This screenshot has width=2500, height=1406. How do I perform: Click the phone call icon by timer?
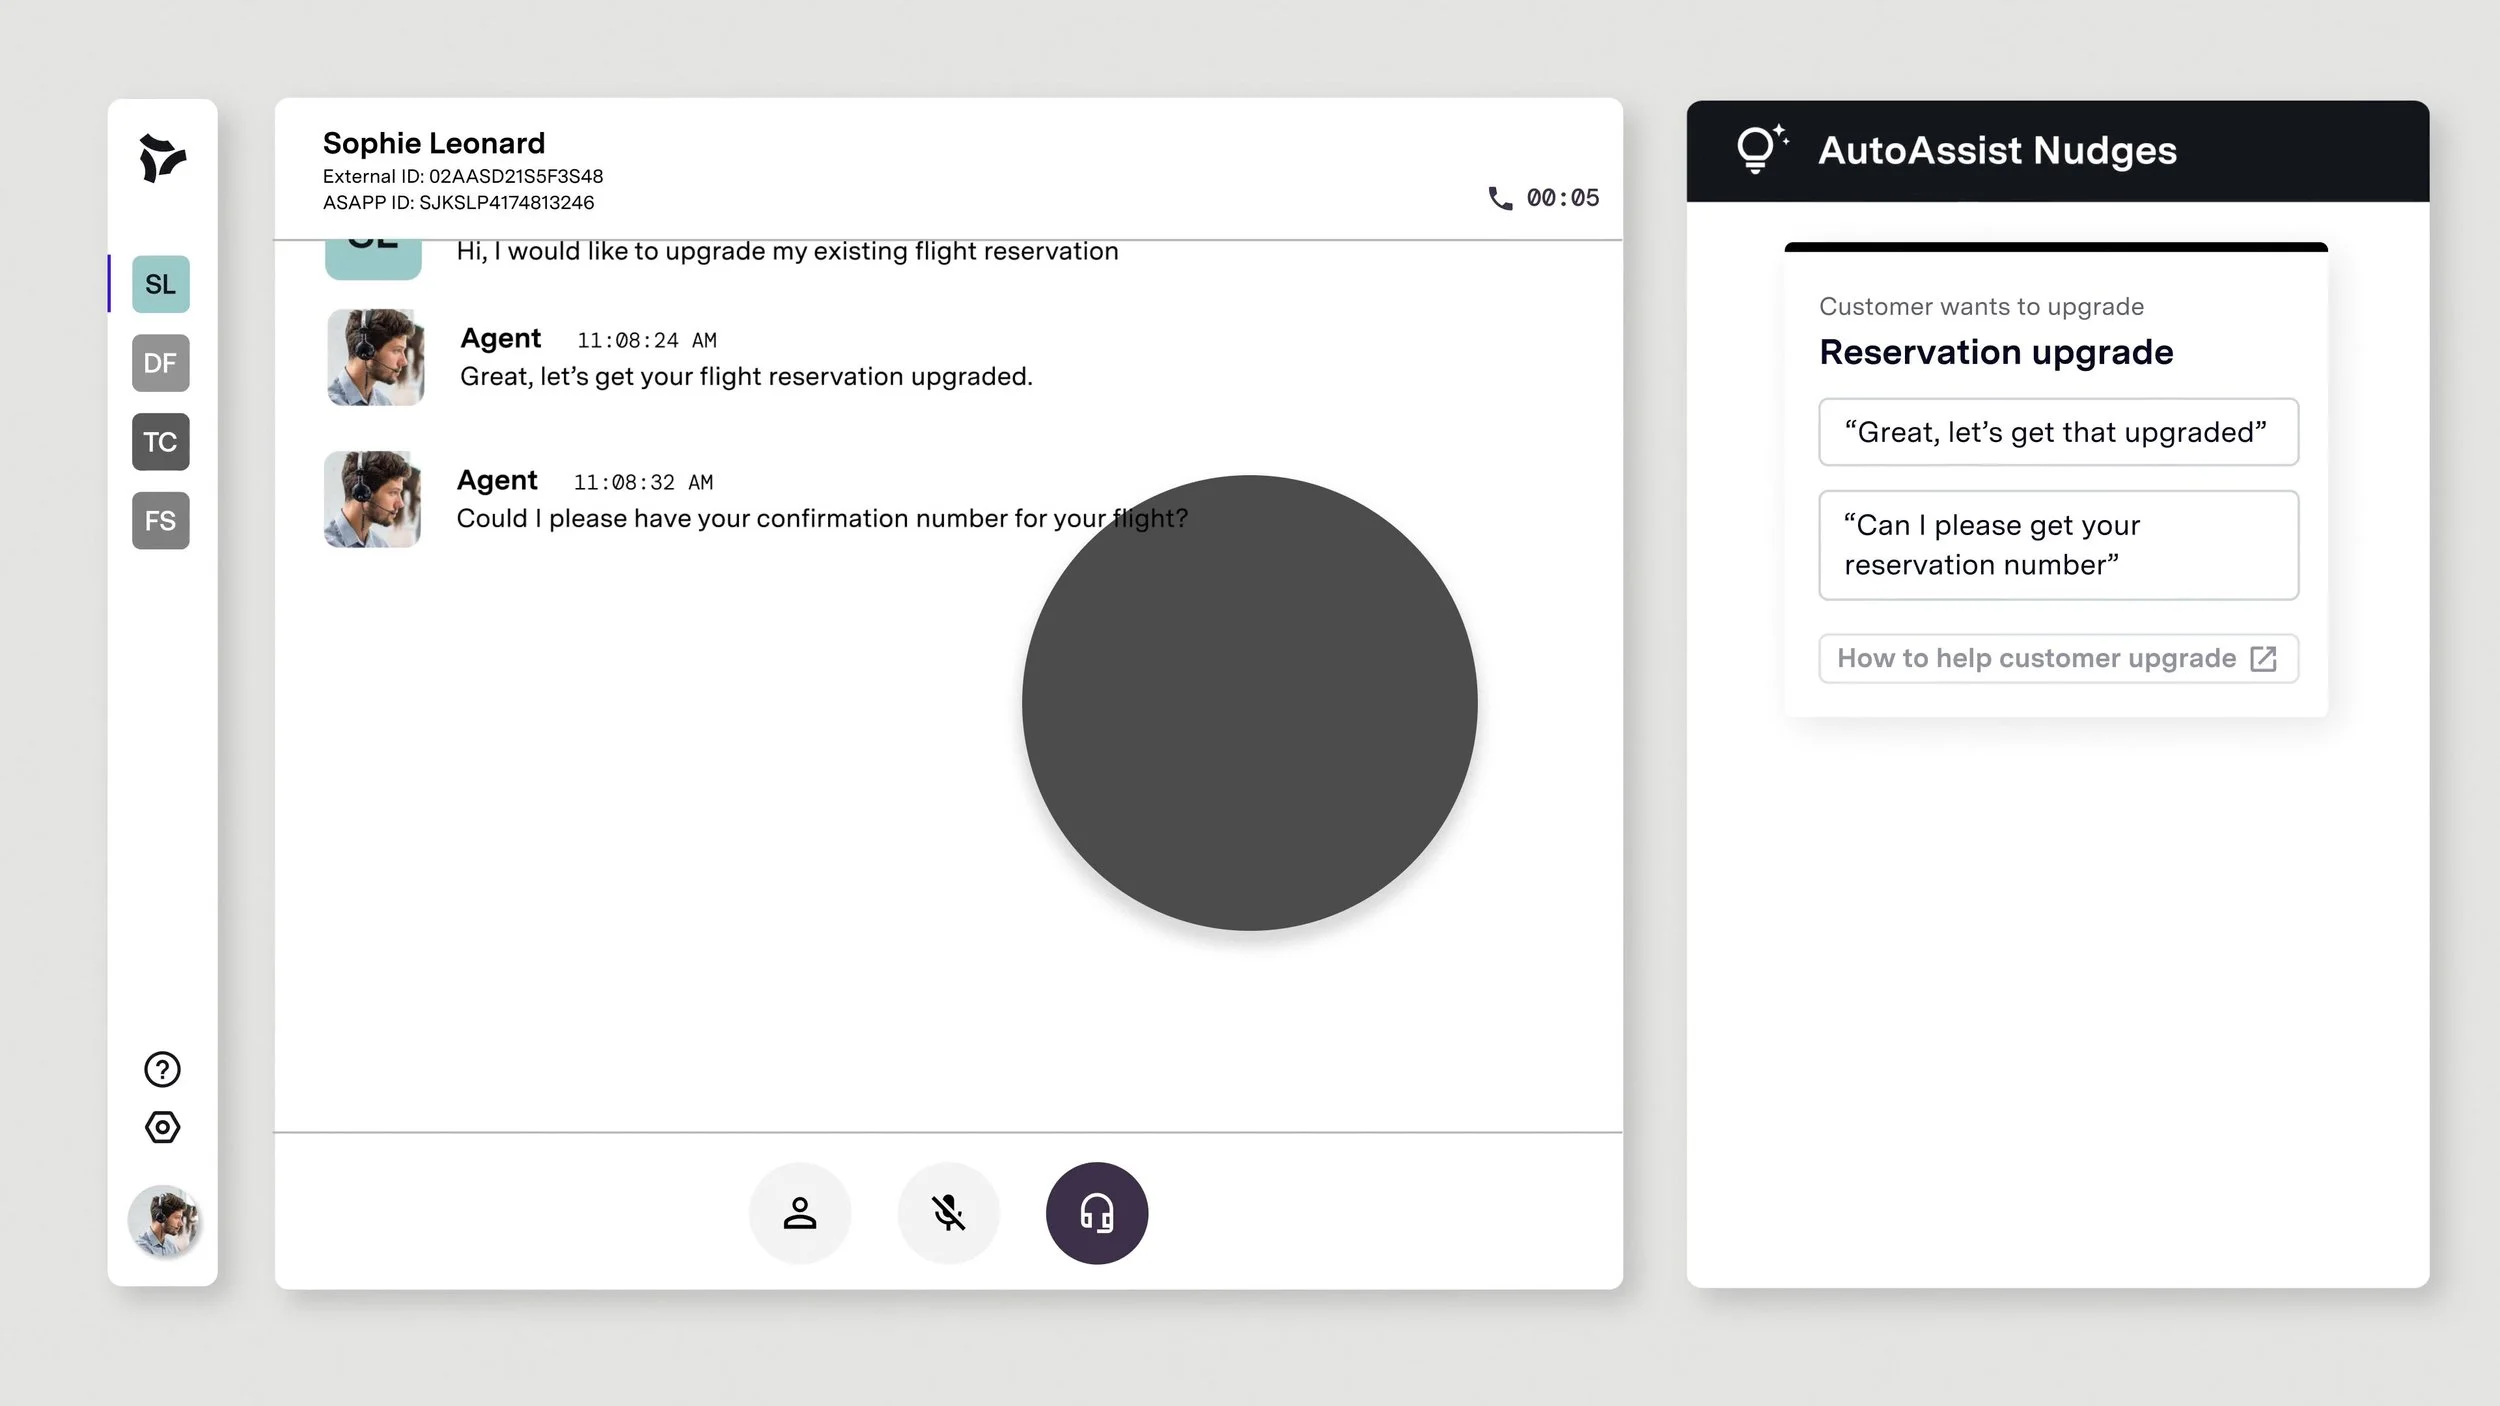tap(1499, 198)
